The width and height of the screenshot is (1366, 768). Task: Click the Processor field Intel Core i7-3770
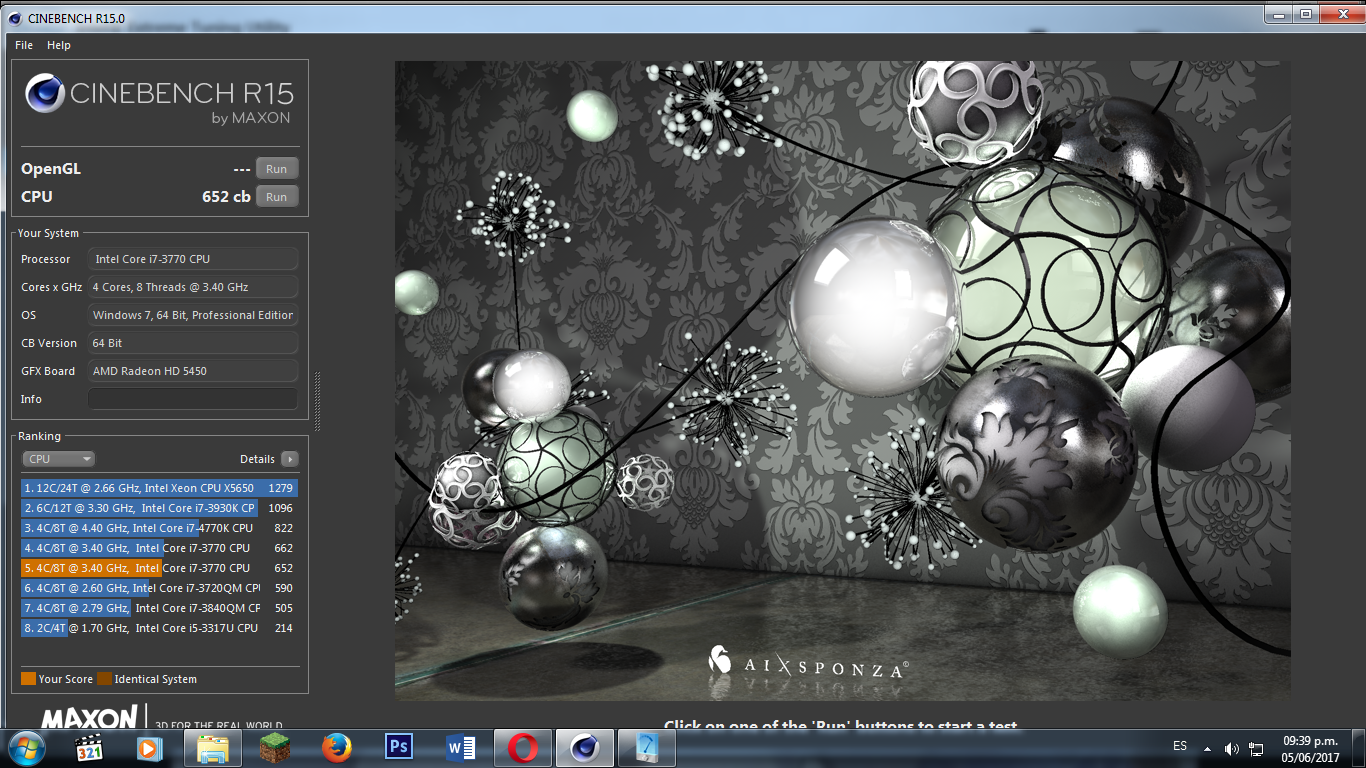click(x=193, y=259)
